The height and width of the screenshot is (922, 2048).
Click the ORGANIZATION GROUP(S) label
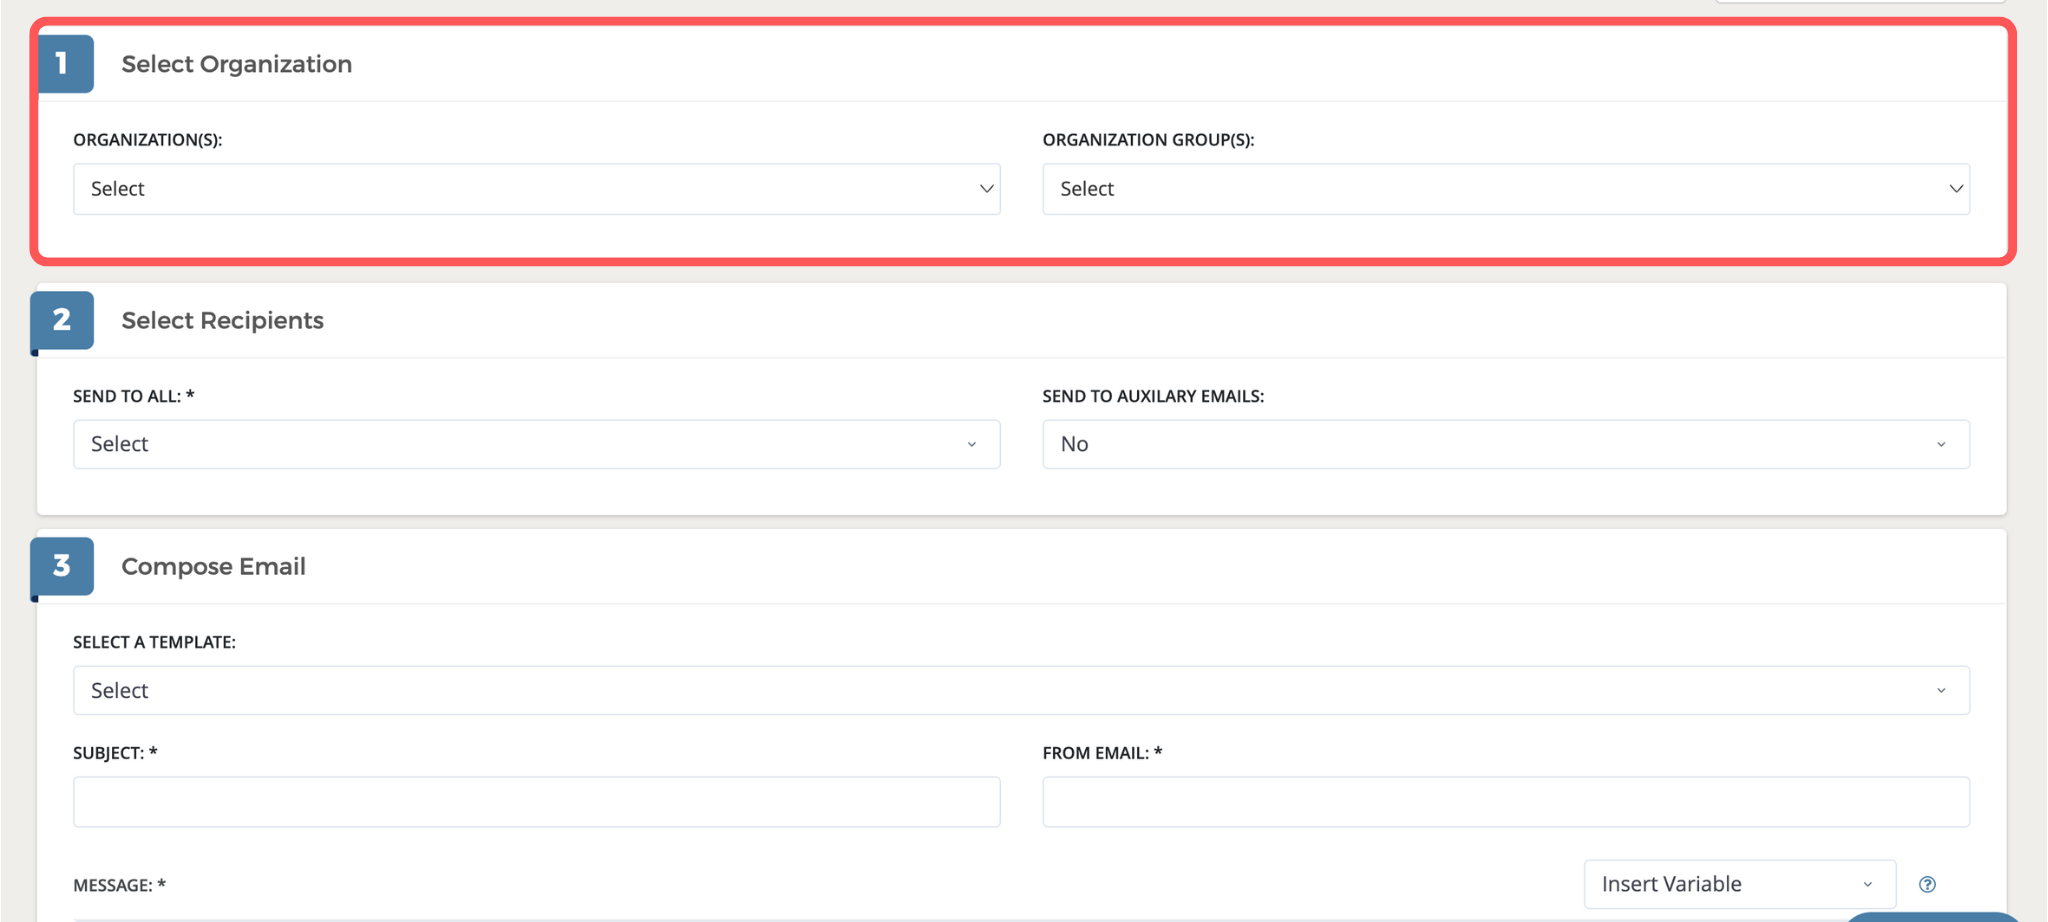point(1147,140)
